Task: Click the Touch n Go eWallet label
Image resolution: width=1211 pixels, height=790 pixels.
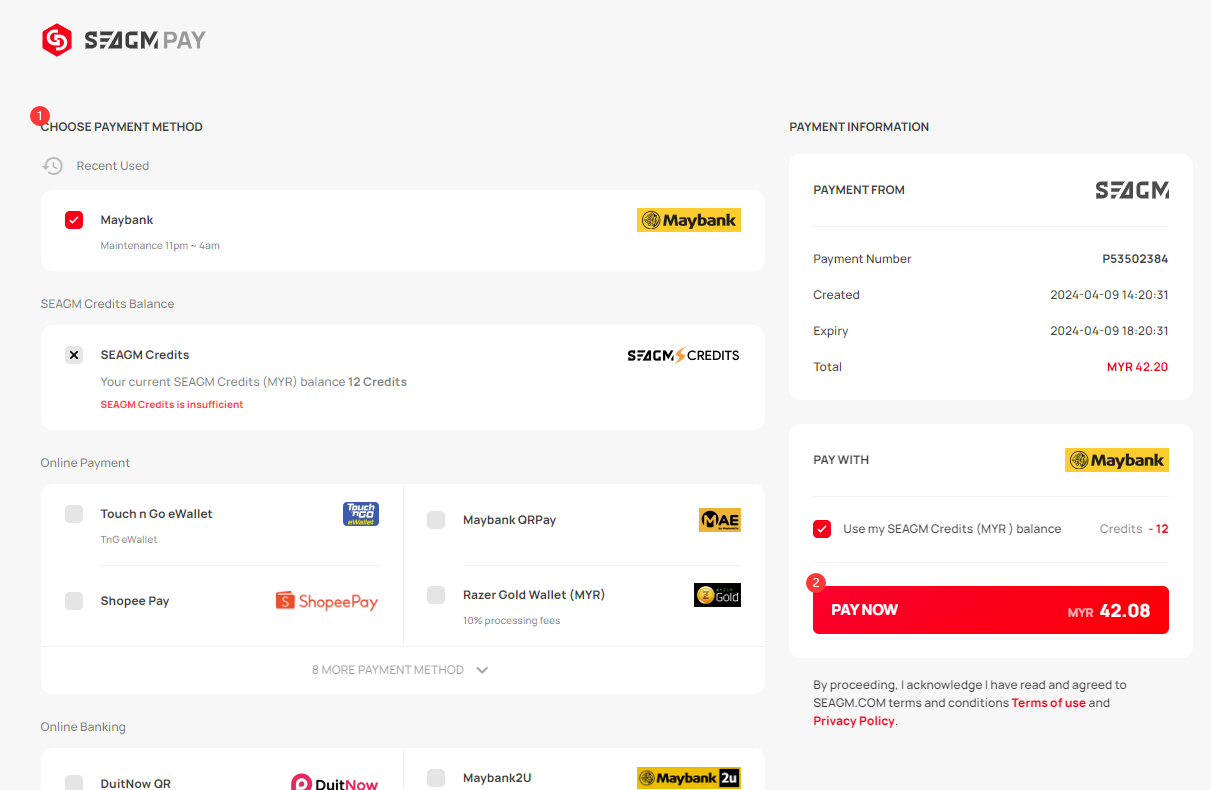Action: coord(157,514)
